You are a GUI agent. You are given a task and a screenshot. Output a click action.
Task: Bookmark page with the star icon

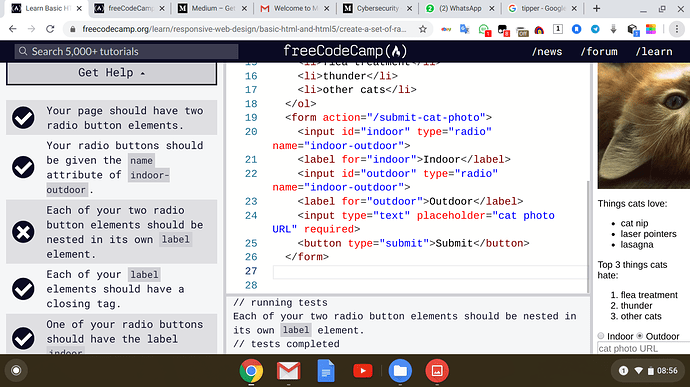click(x=422, y=29)
